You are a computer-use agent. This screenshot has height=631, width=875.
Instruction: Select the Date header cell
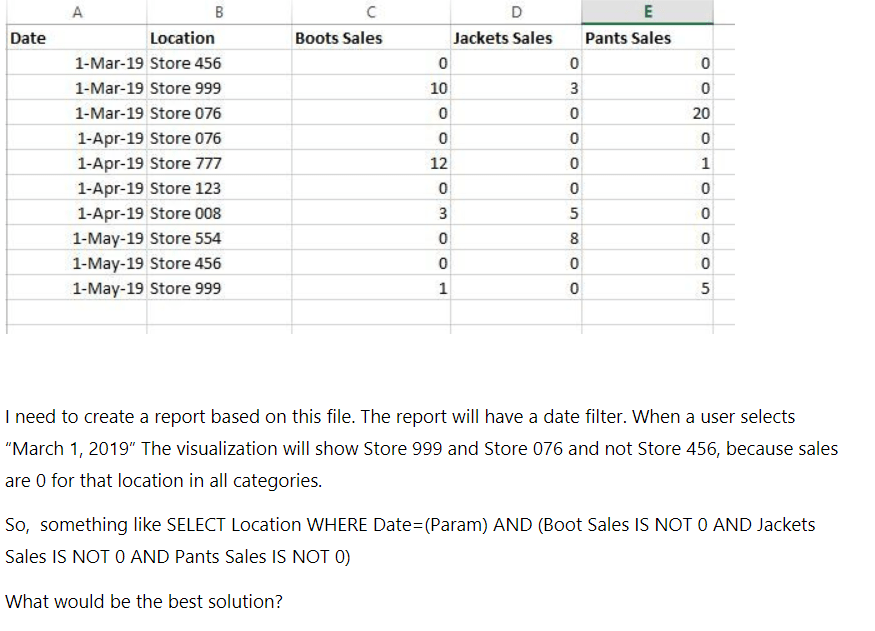[x=28, y=38]
